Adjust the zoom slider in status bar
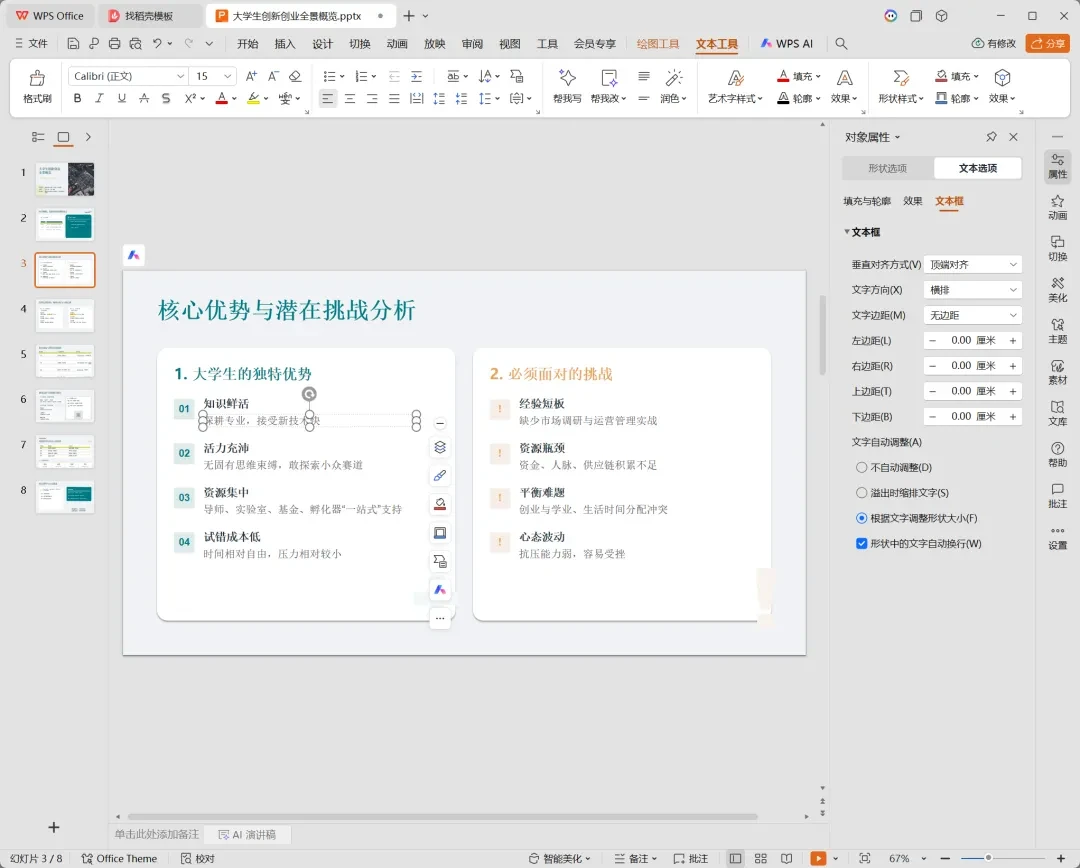The width and height of the screenshot is (1080, 868). click(x=987, y=858)
